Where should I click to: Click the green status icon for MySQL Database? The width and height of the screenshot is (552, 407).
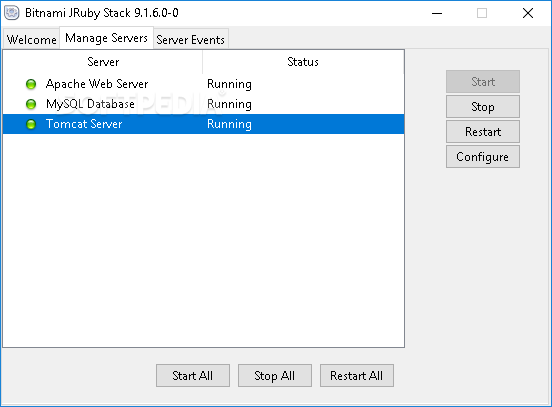pyautogui.click(x=31, y=104)
